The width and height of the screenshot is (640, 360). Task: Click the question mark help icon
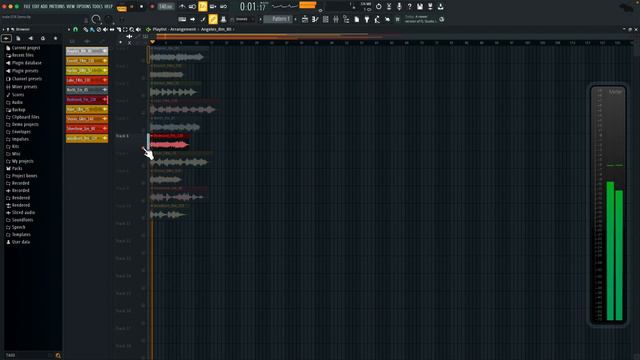click(409, 7)
